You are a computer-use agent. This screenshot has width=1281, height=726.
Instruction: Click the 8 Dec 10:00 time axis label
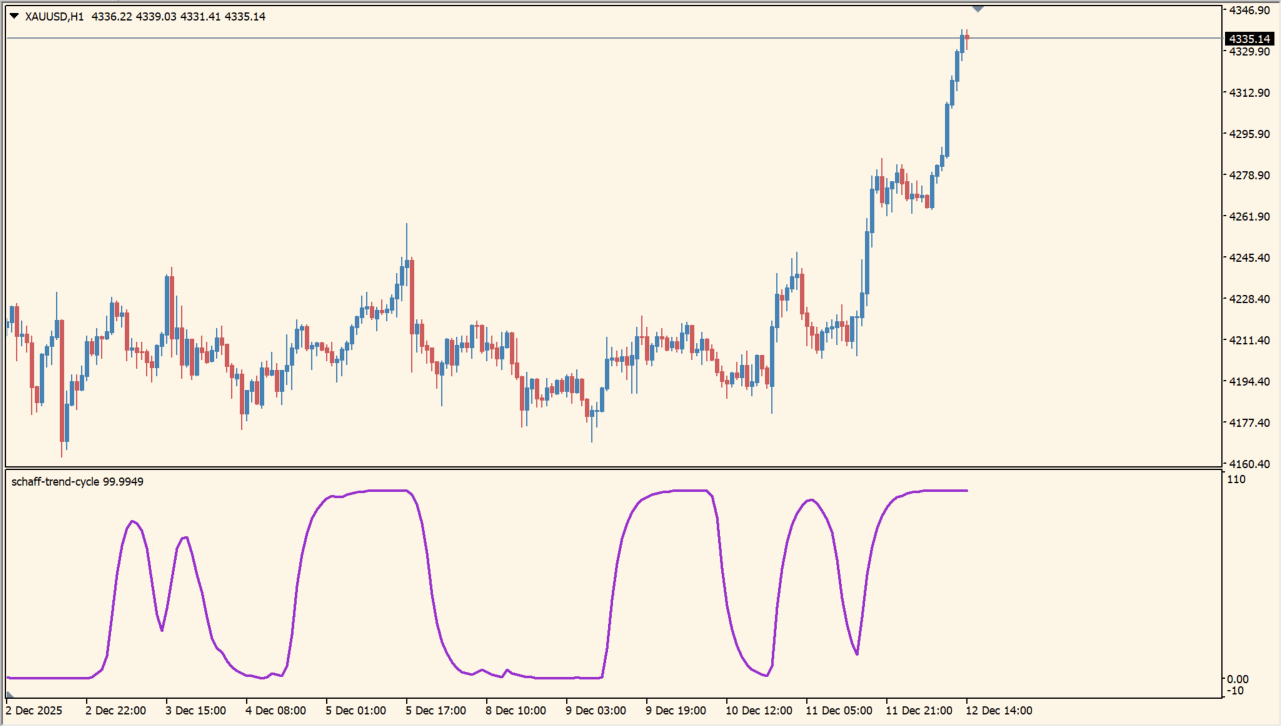[x=516, y=711]
